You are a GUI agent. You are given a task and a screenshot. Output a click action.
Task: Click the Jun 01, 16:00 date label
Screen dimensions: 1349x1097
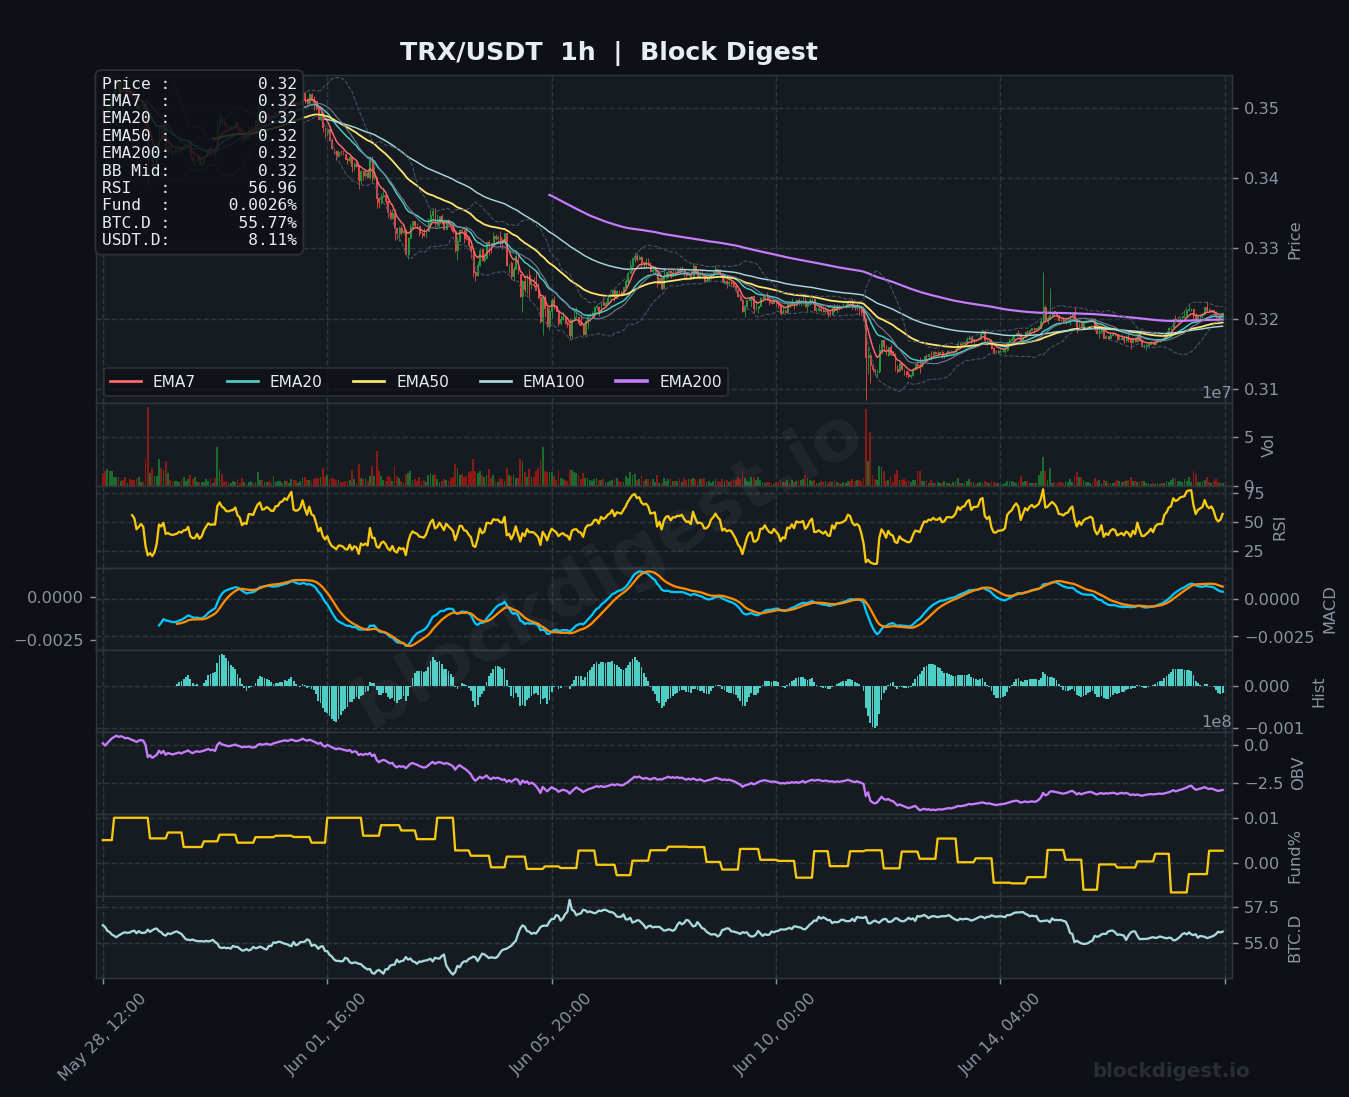(325, 1035)
